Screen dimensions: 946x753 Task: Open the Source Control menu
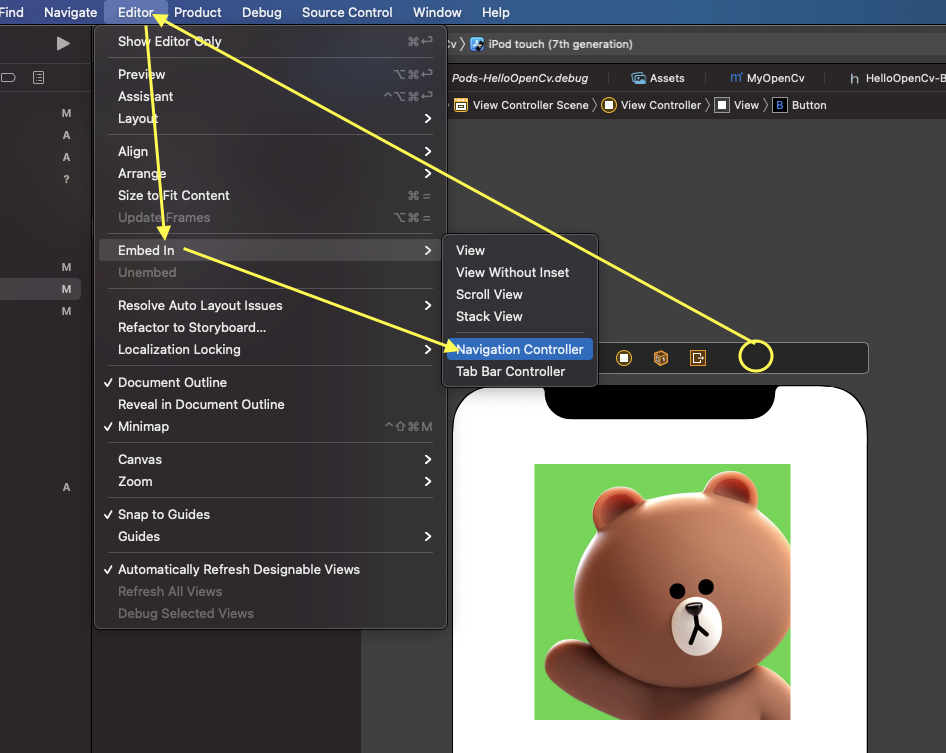pyautogui.click(x=347, y=12)
